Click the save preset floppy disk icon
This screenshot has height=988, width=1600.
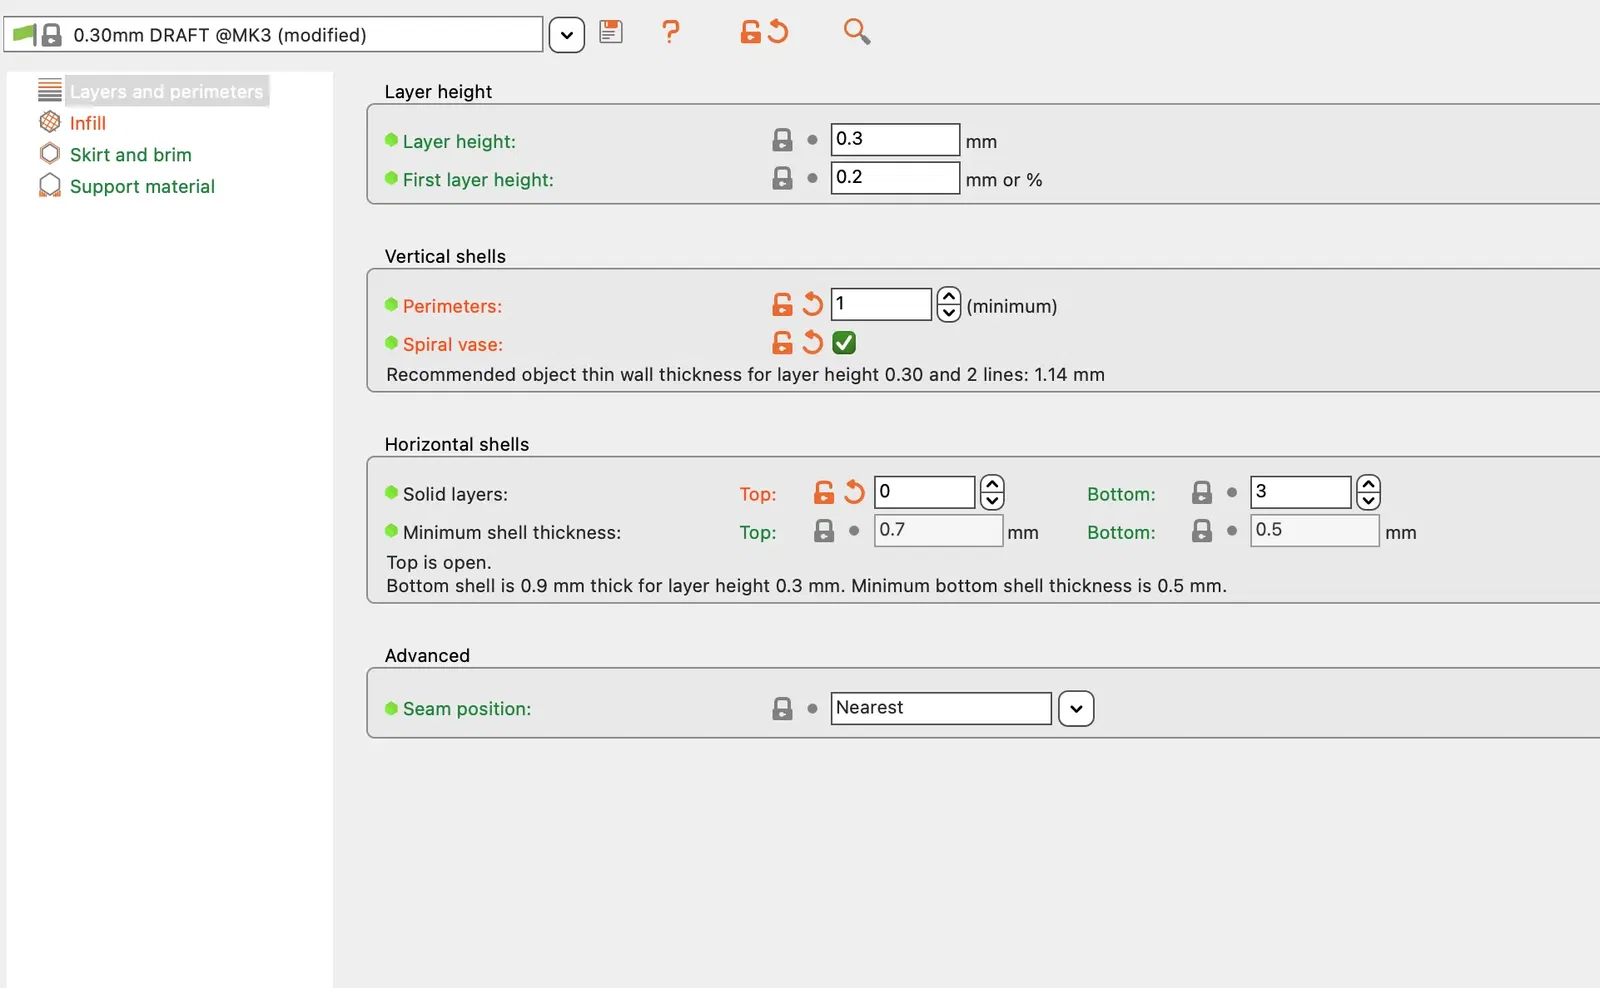611,32
